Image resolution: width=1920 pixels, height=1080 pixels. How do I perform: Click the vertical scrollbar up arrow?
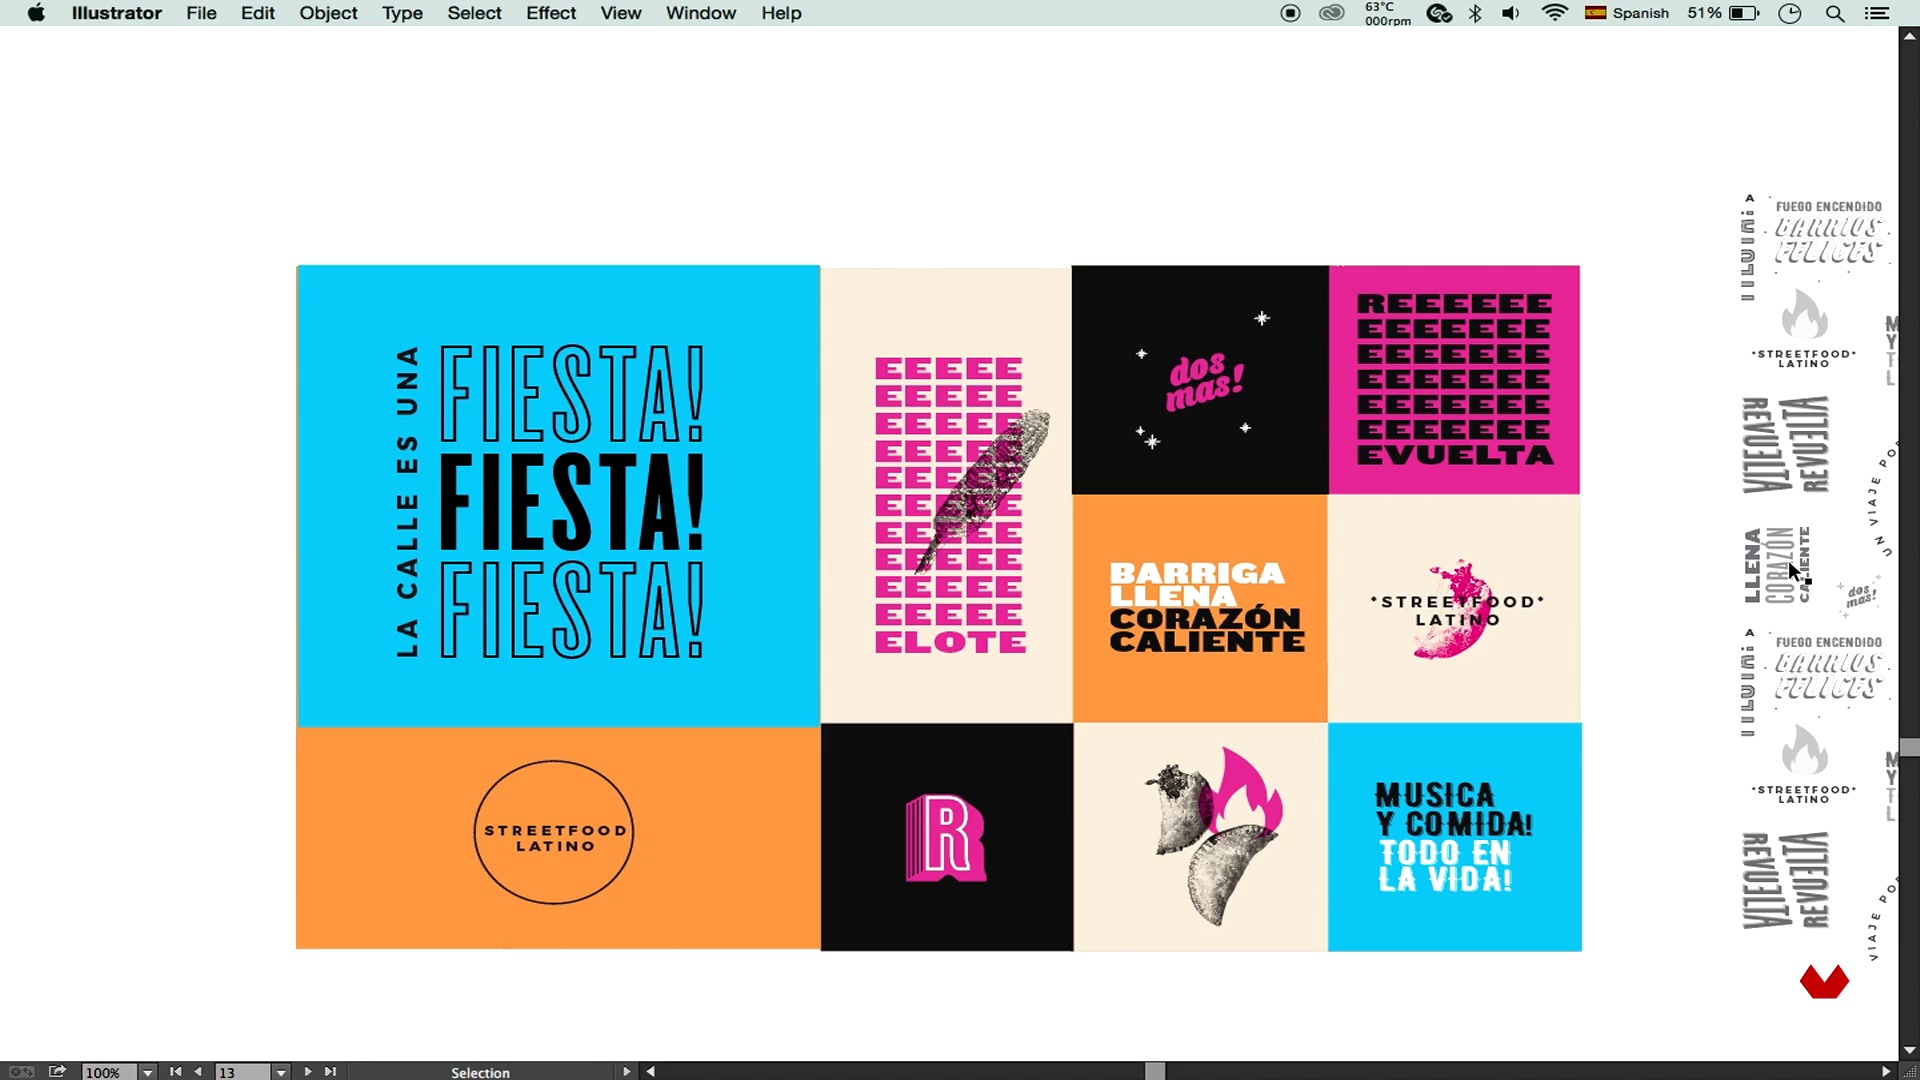tap(1909, 36)
